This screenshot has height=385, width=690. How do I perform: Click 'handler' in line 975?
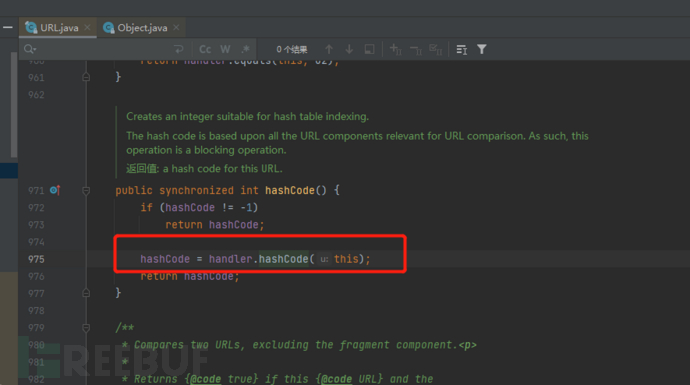pos(230,259)
